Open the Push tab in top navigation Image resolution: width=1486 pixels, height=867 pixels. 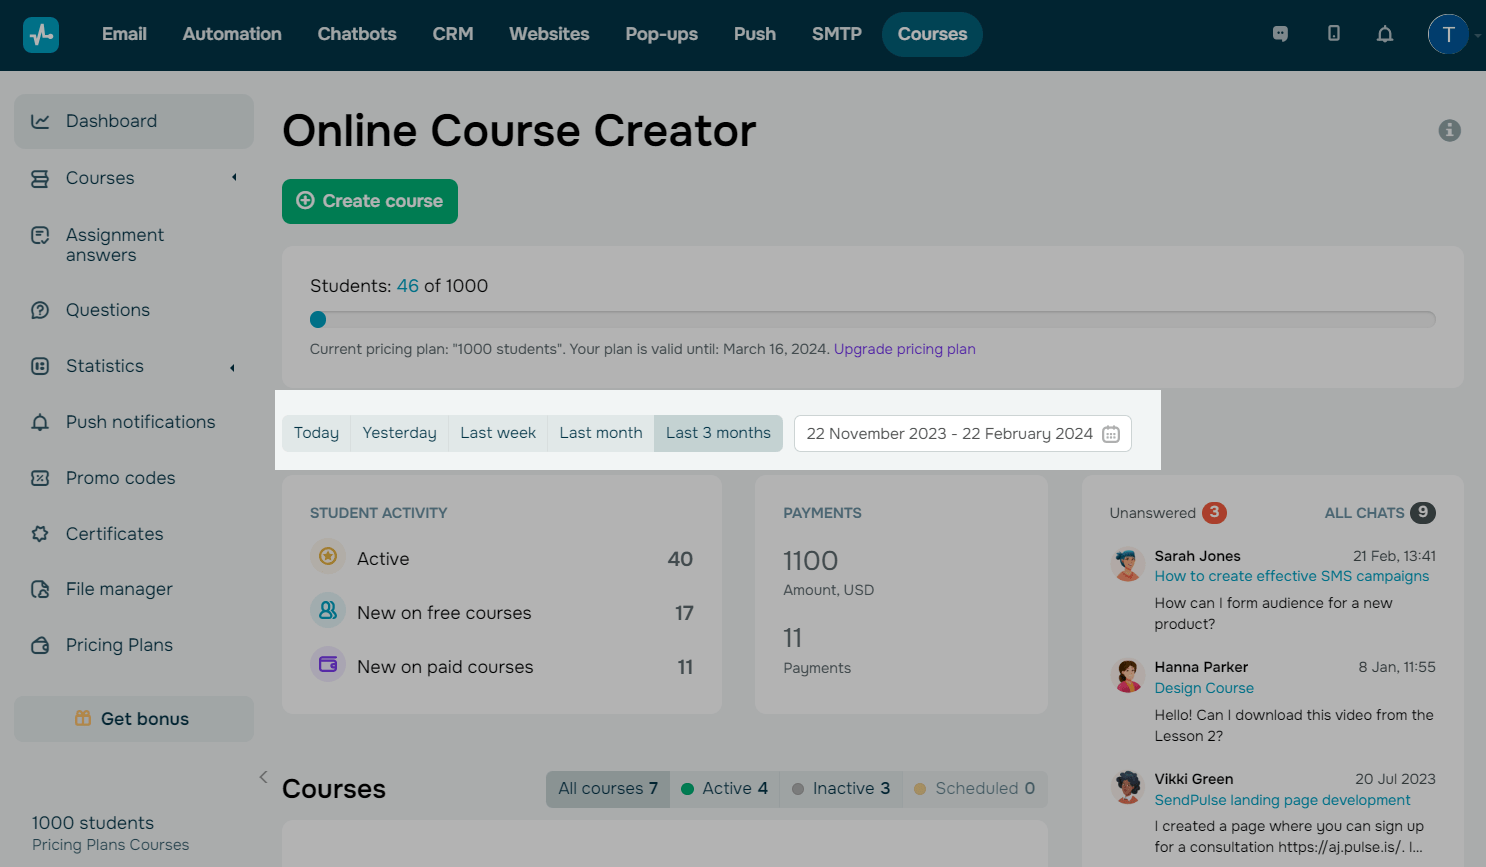[x=755, y=34]
